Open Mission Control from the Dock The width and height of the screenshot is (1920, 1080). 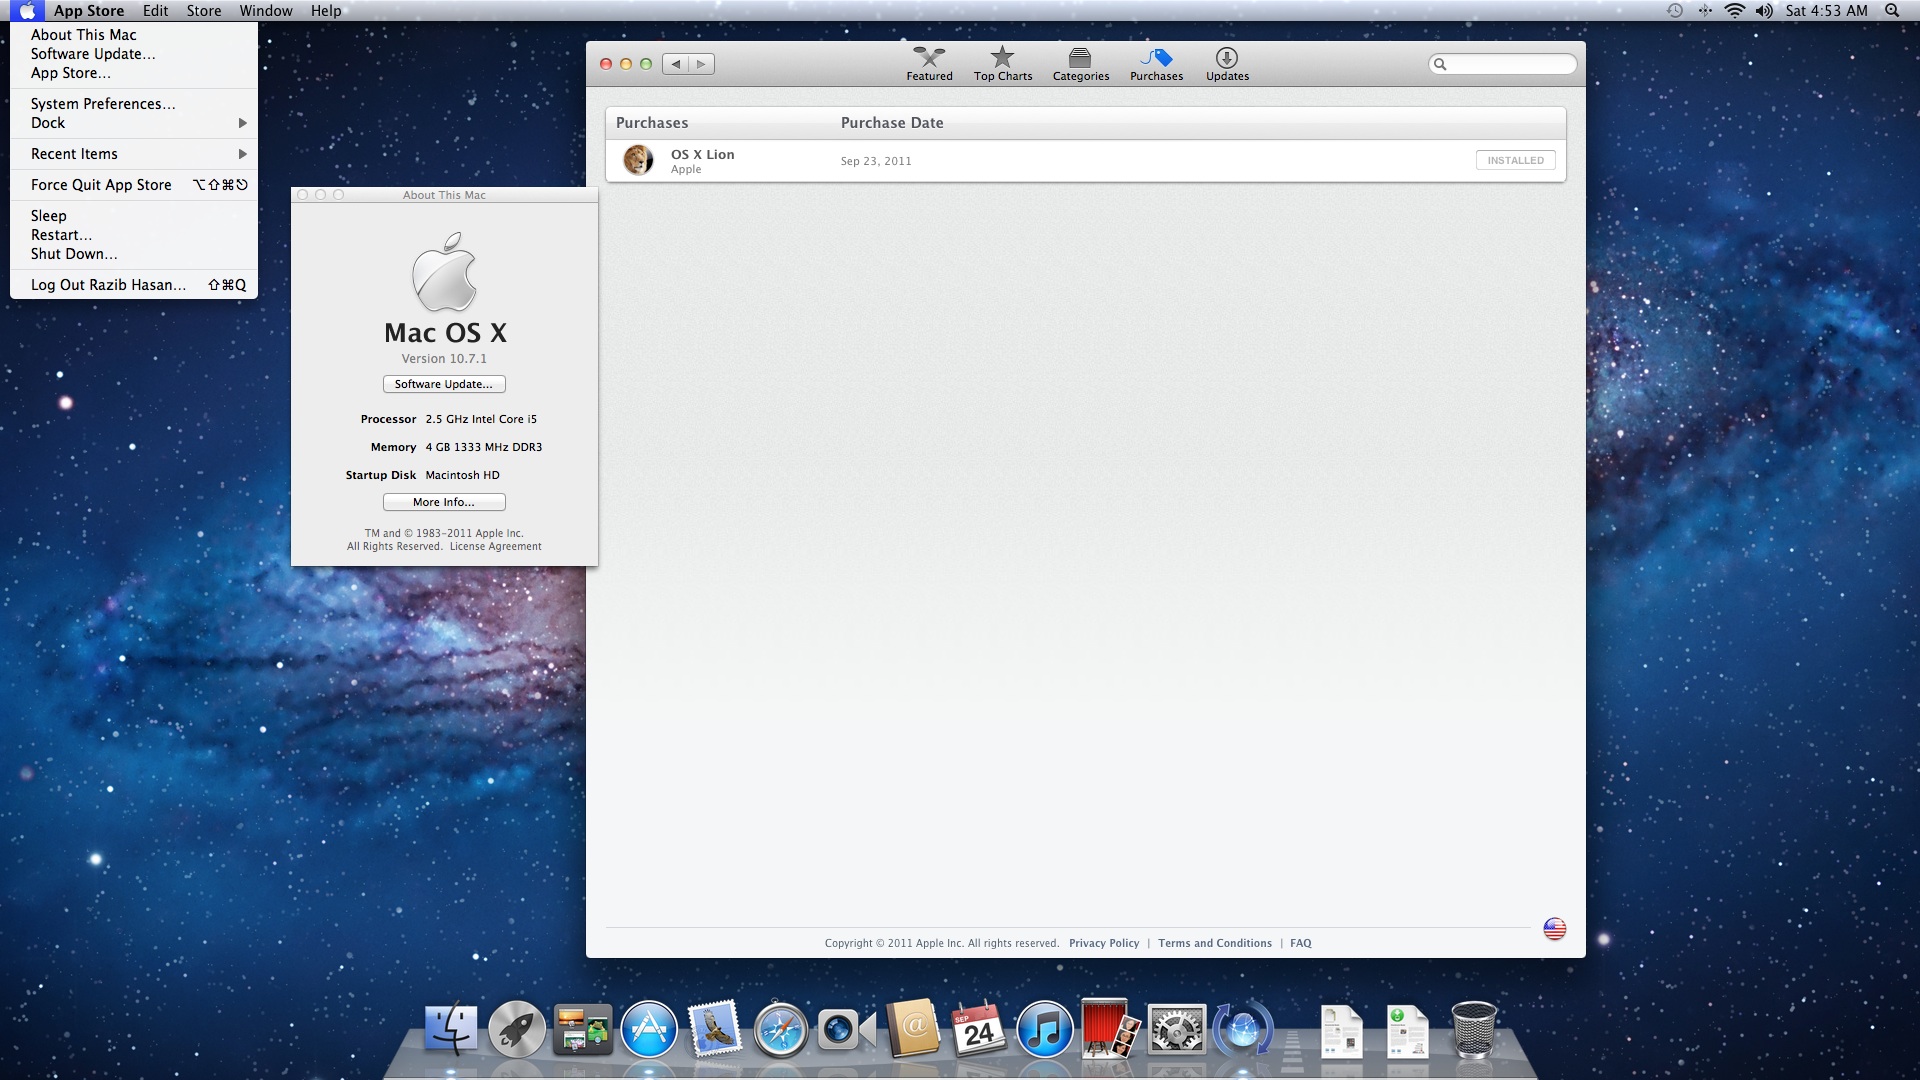click(583, 1029)
